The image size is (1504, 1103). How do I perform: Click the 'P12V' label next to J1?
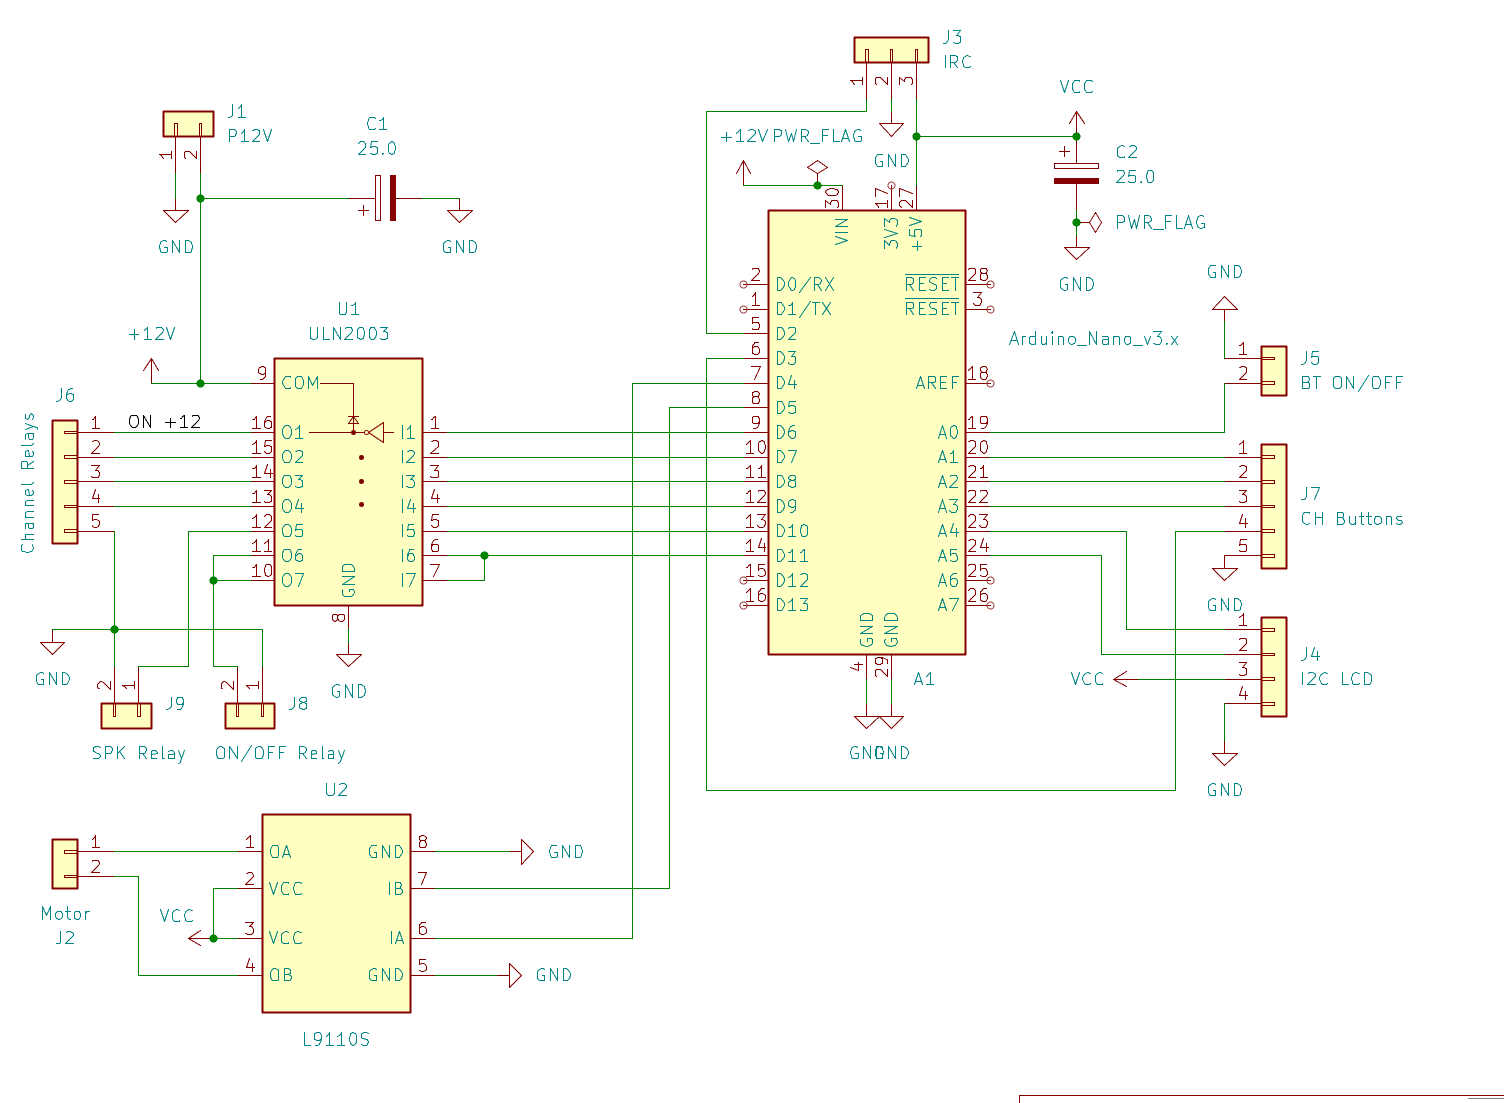[250, 136]
